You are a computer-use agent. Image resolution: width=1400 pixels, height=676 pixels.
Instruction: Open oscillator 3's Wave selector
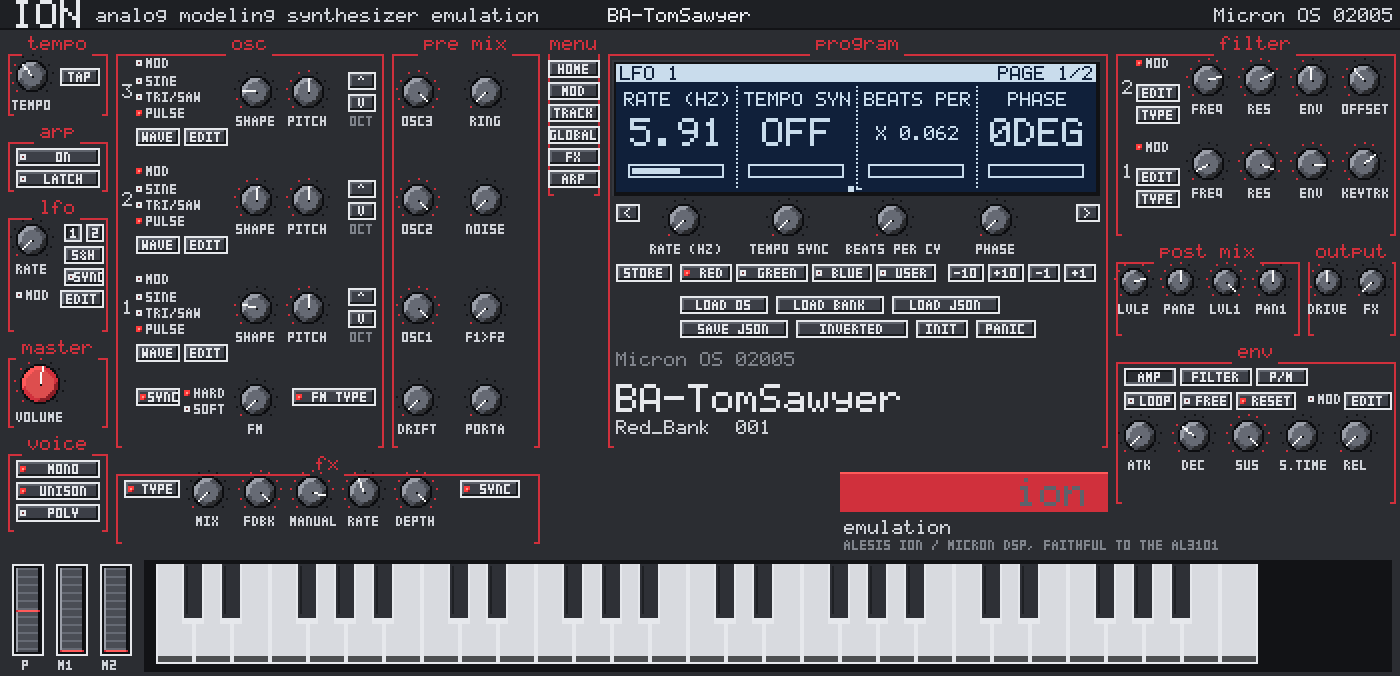tap(158, 137)
